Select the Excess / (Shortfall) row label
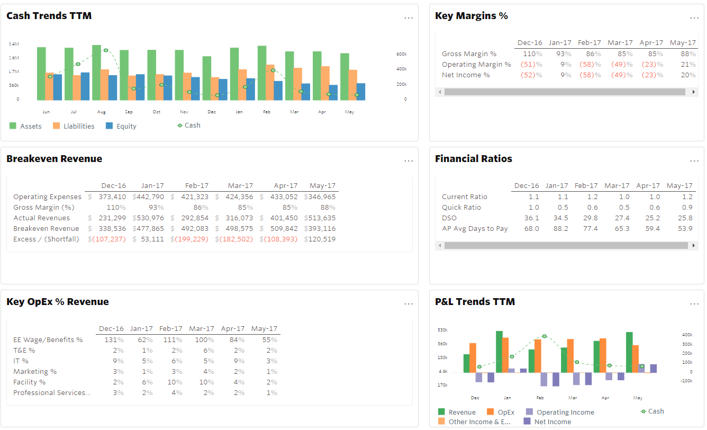Image resolution: width=707 pixels, height=430 pixels. coord(46,239)
